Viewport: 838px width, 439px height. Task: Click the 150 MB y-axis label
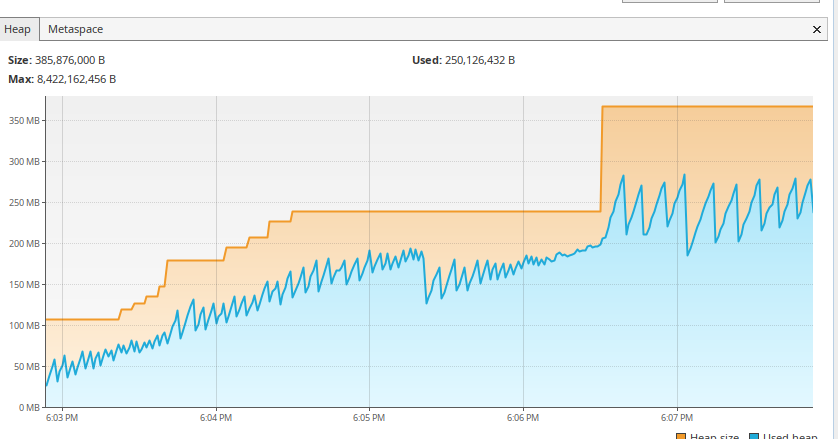point(24,284)
